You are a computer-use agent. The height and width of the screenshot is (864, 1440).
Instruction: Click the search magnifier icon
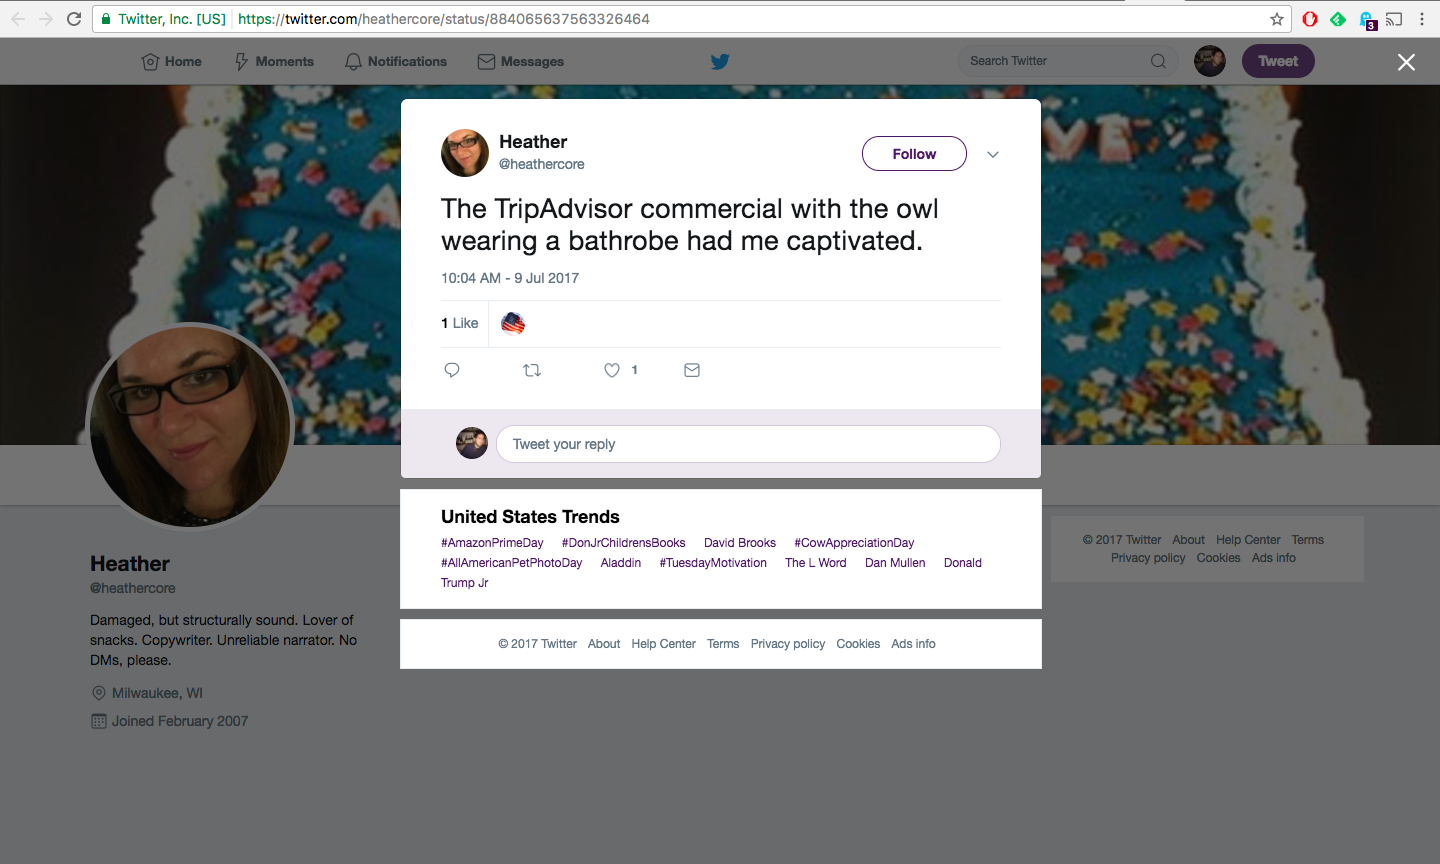click(x=1158, y=61)
